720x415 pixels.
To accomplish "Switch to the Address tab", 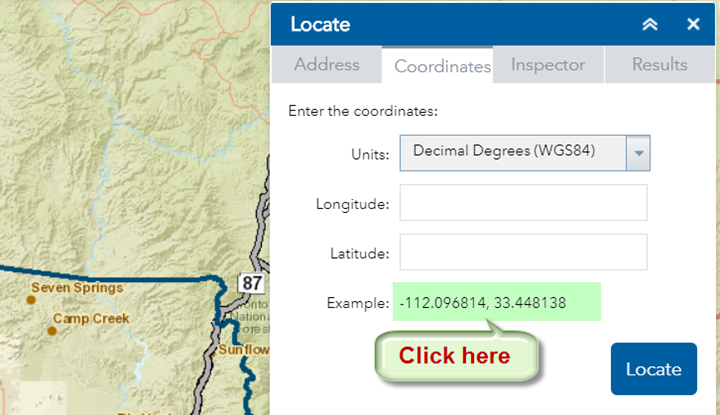I will (326, 65).
